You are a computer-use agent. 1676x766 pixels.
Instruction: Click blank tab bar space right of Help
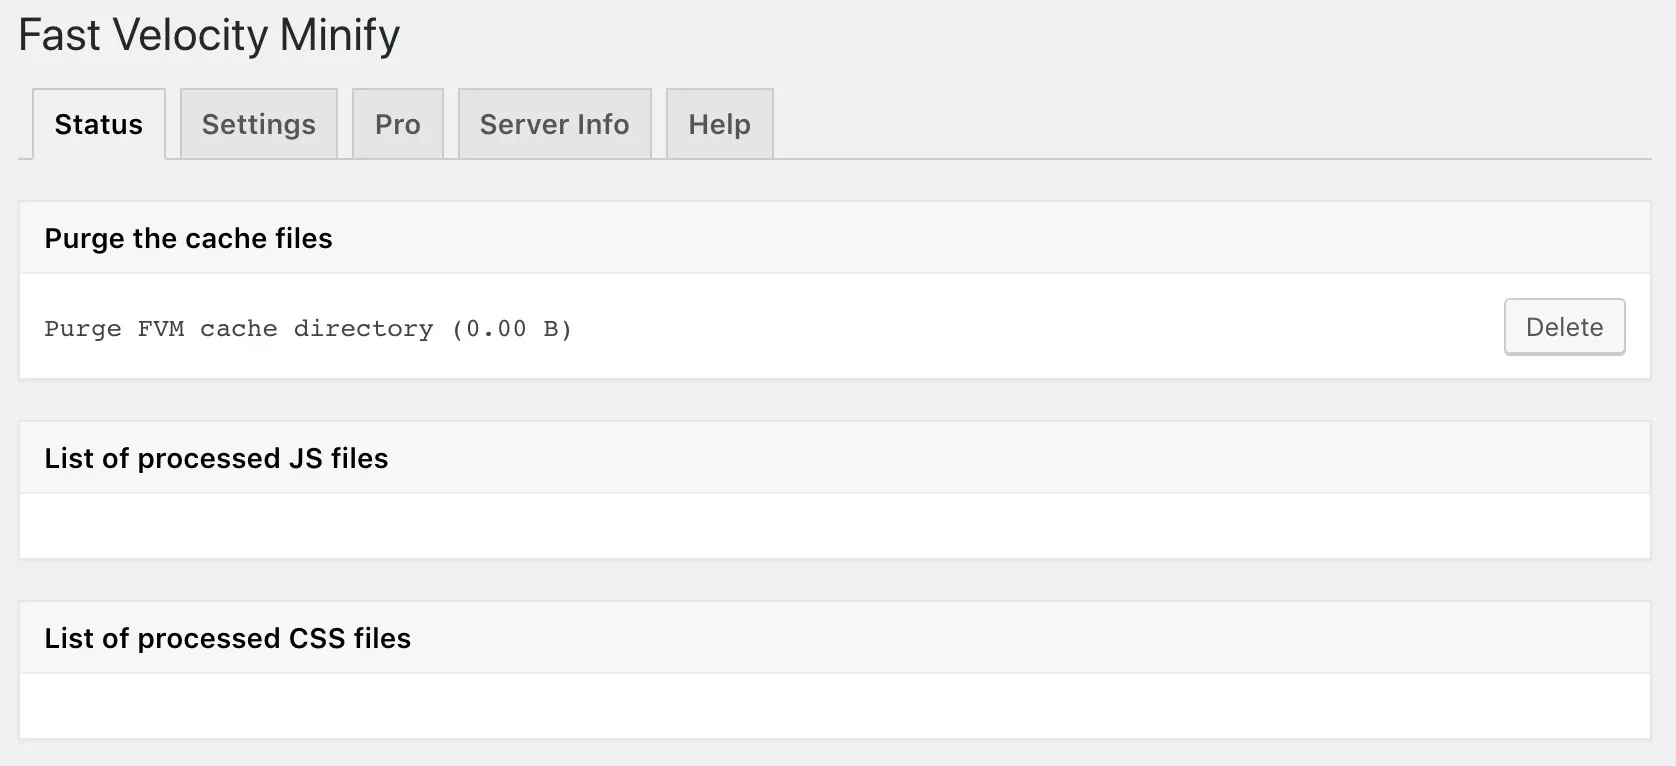click(1200, 124)
